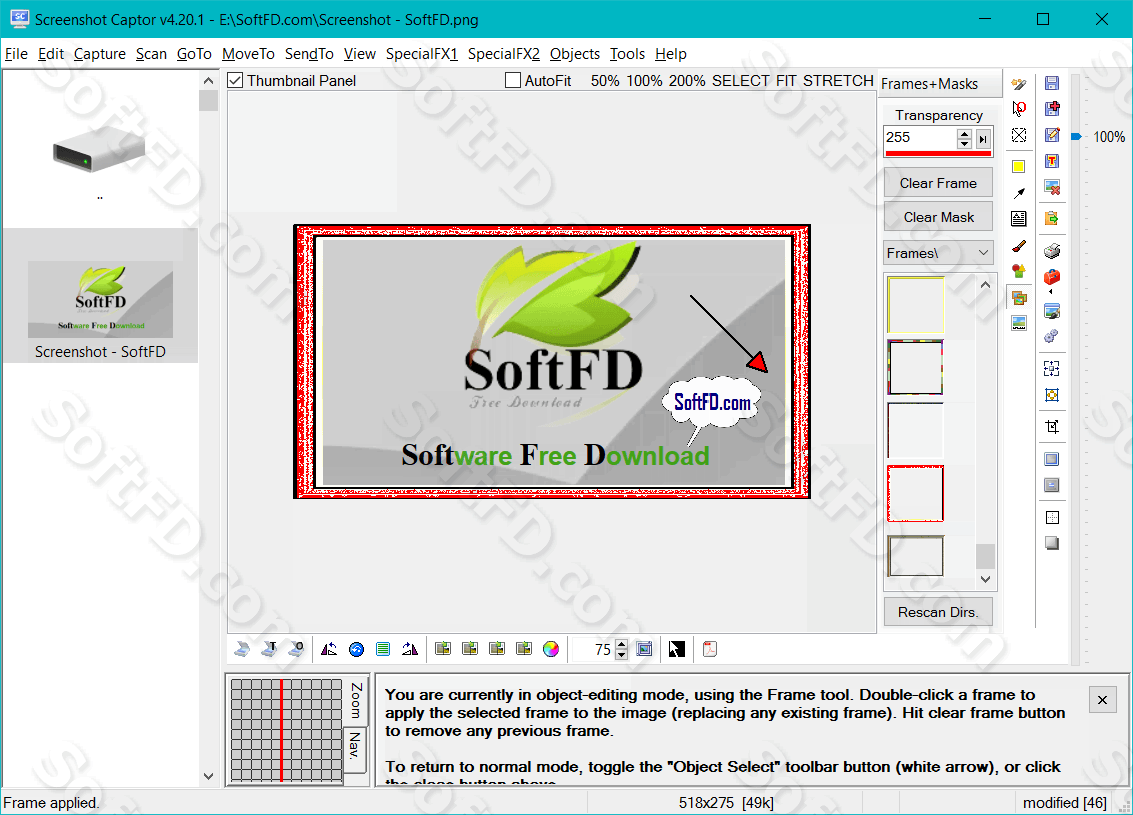This screenshot has height=815, width=1133.
Task: Select the magic wand tool
Action: pos(1019,85)
